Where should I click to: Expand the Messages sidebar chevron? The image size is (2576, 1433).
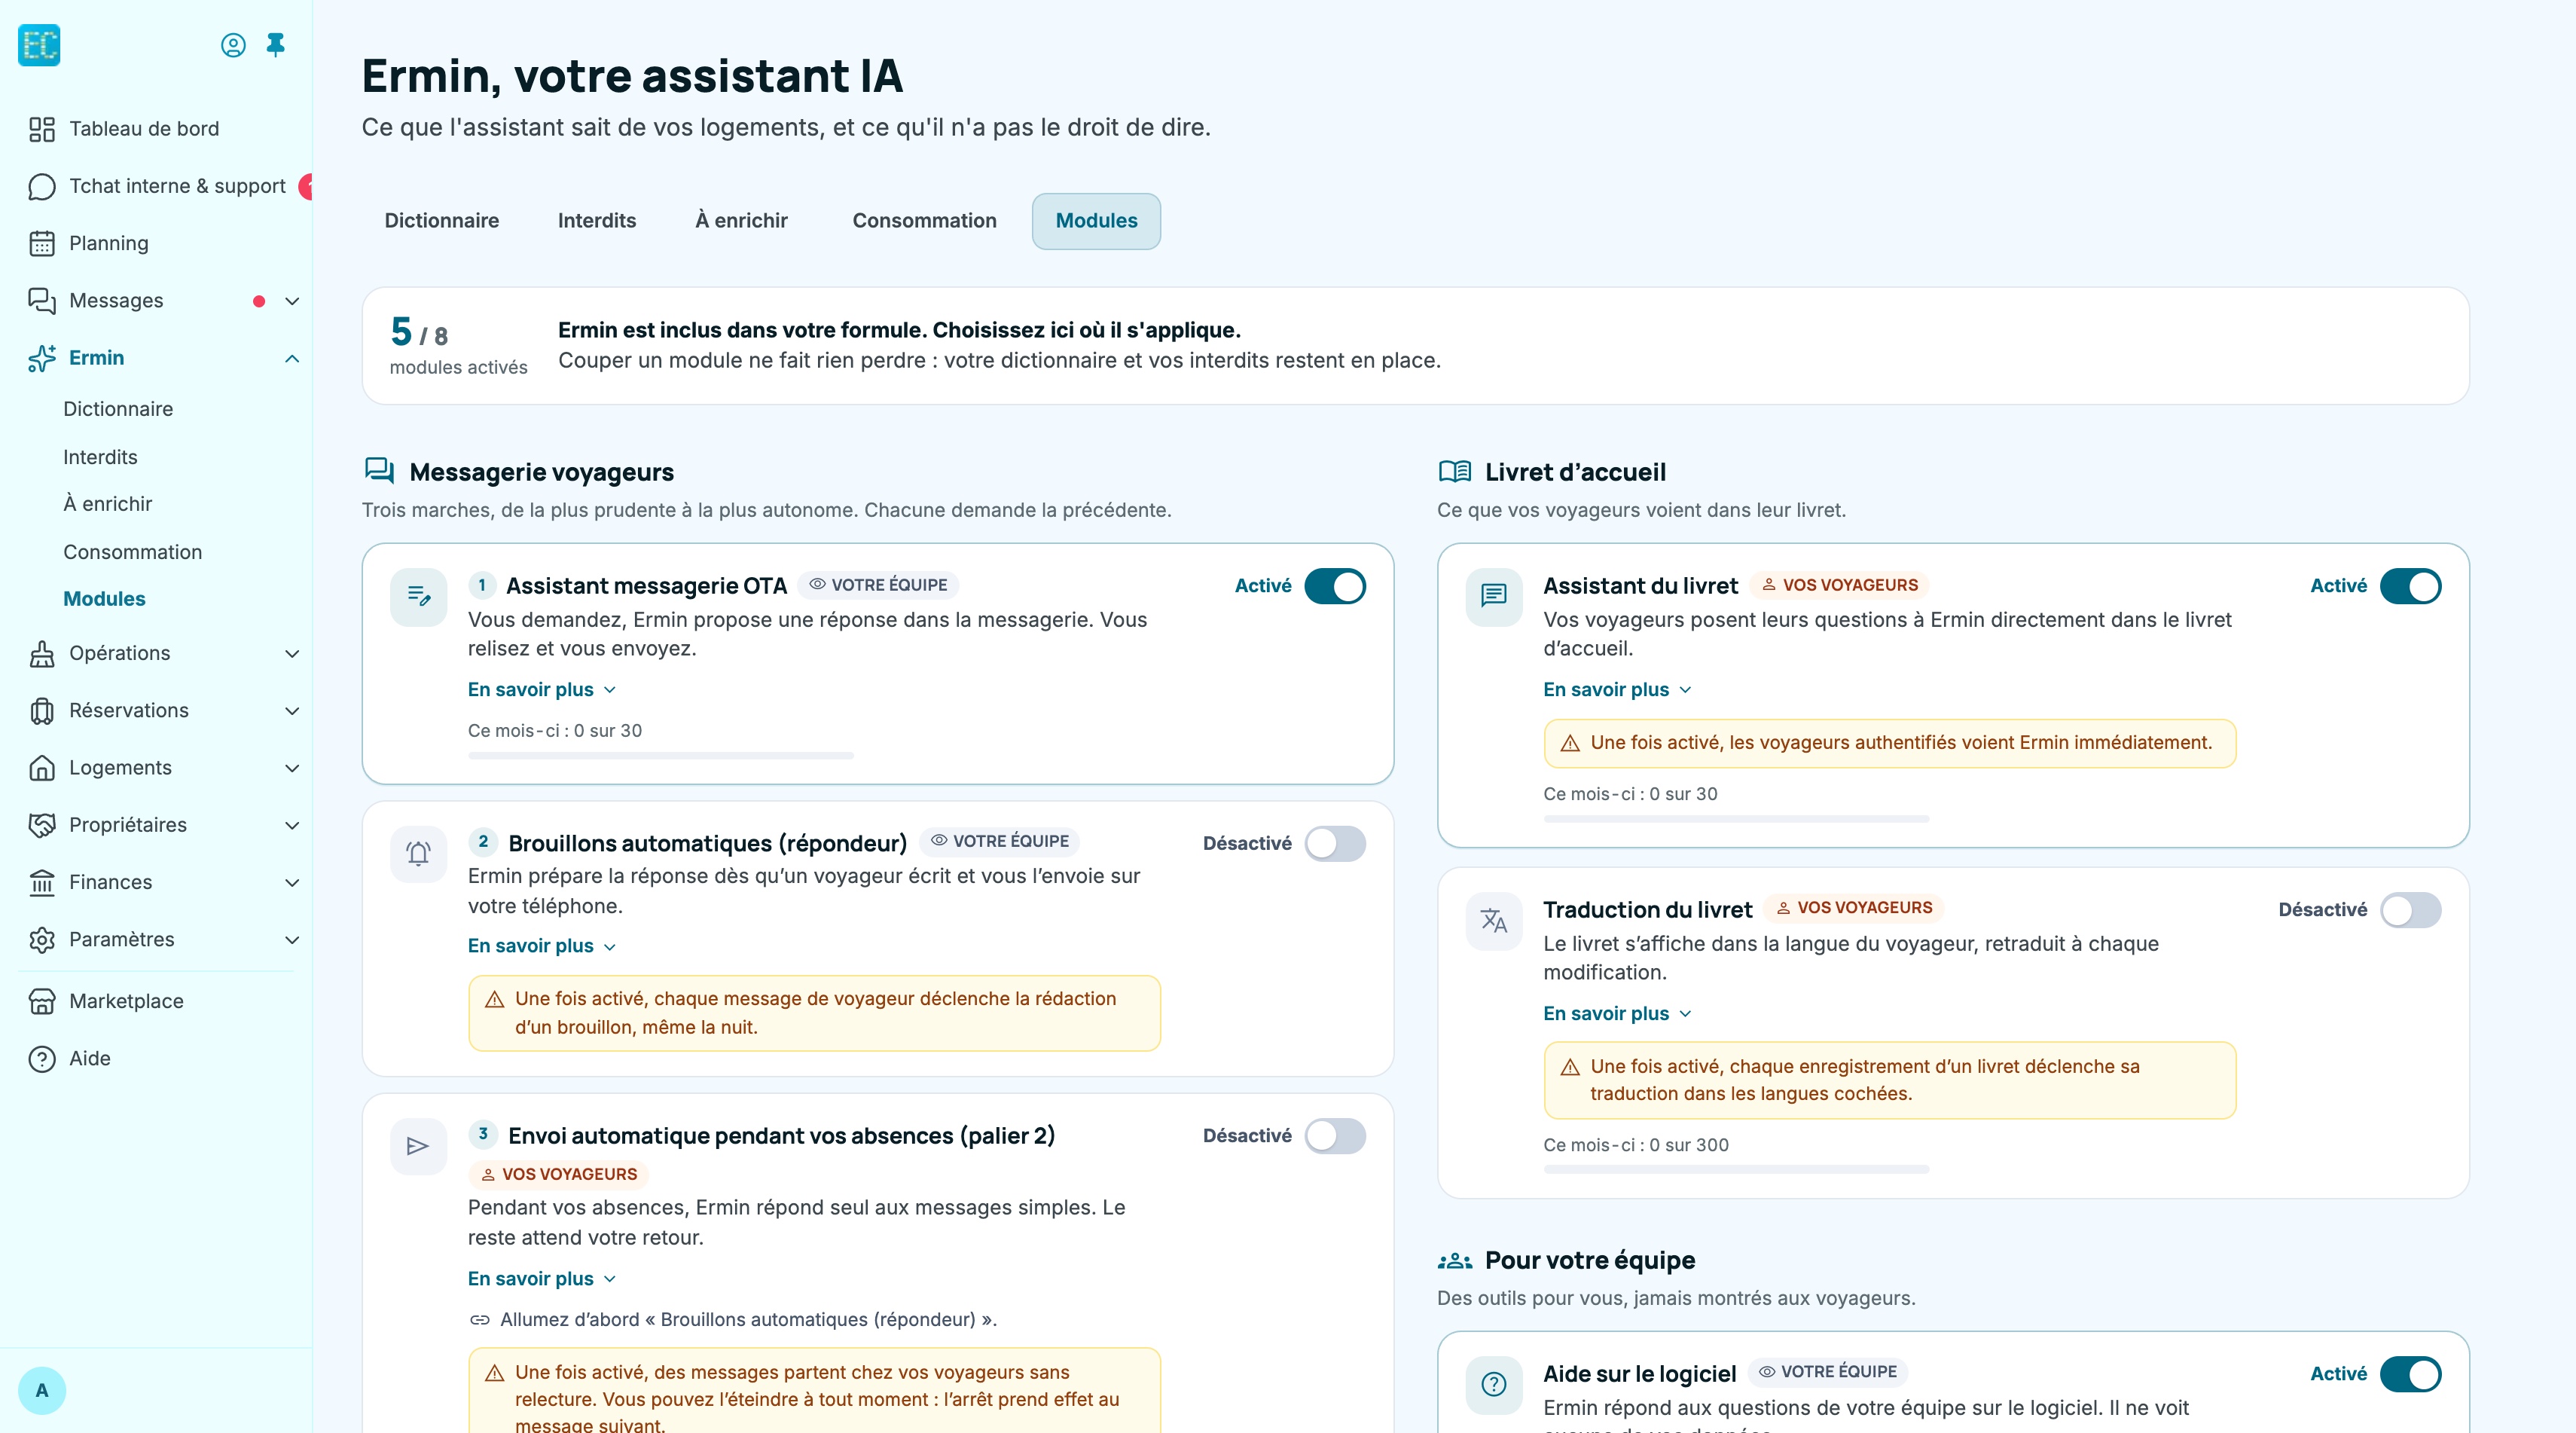pos(292,301)
